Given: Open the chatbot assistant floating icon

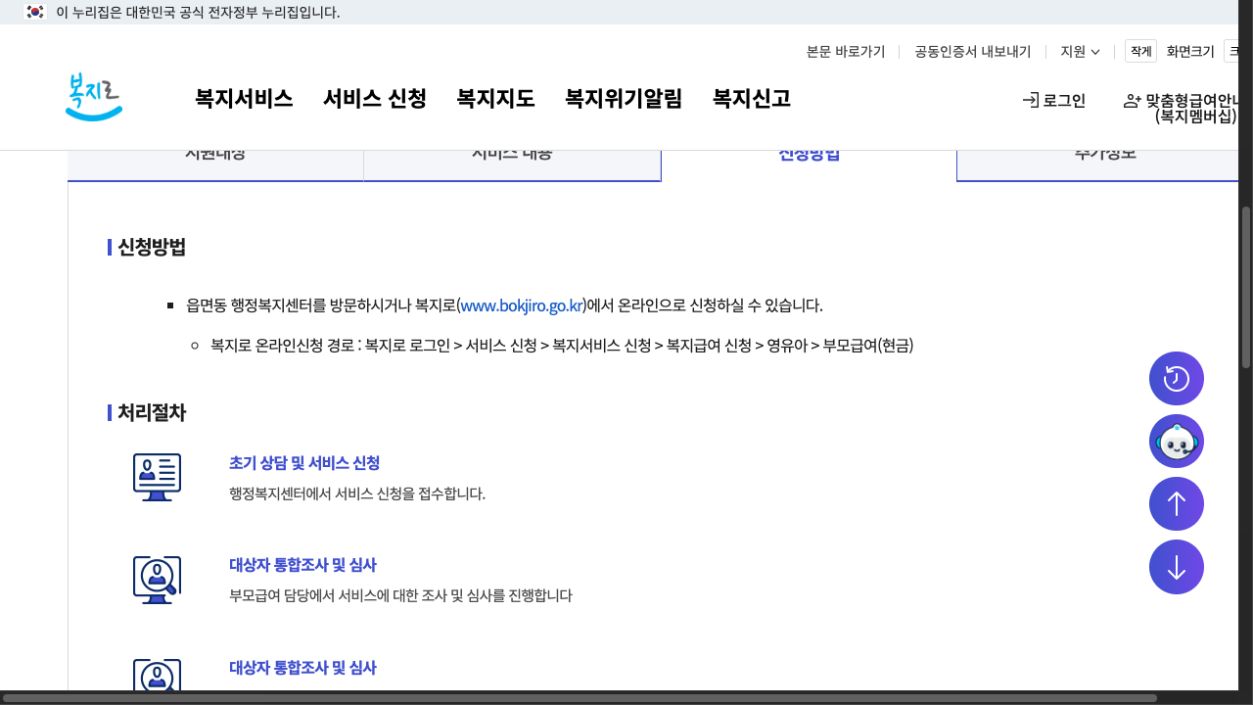Looking at the screenshot, I should tap(1176, 441).
